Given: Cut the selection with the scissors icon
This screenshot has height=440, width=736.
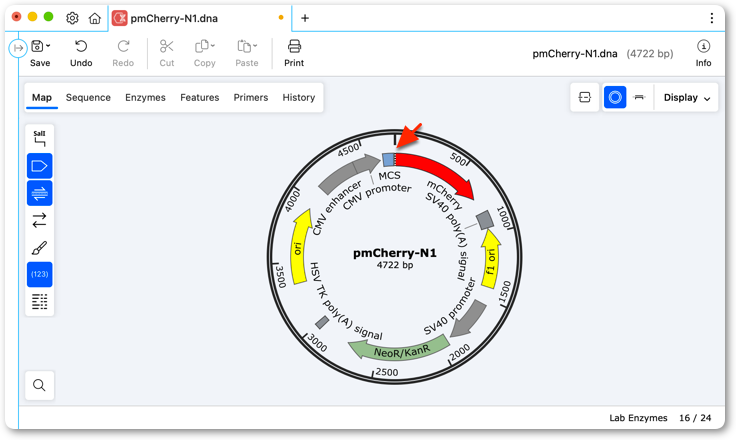Looking at the screenshot, I should (167, 54).
